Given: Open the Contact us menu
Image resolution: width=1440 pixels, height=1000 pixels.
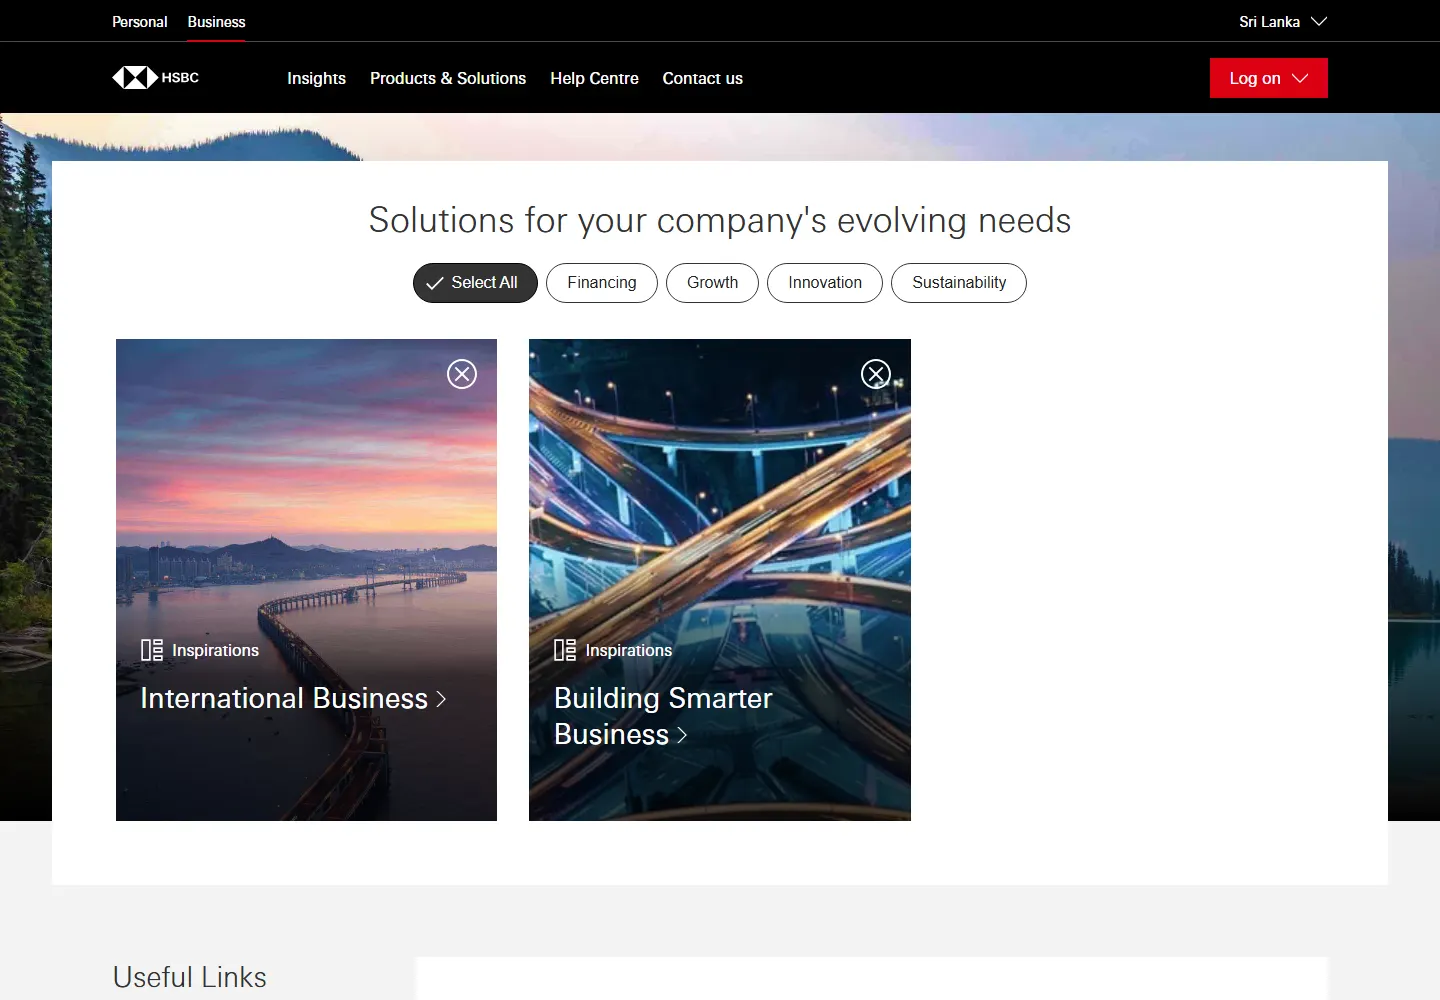Looking at the screenshot, I should click(702, 78).
